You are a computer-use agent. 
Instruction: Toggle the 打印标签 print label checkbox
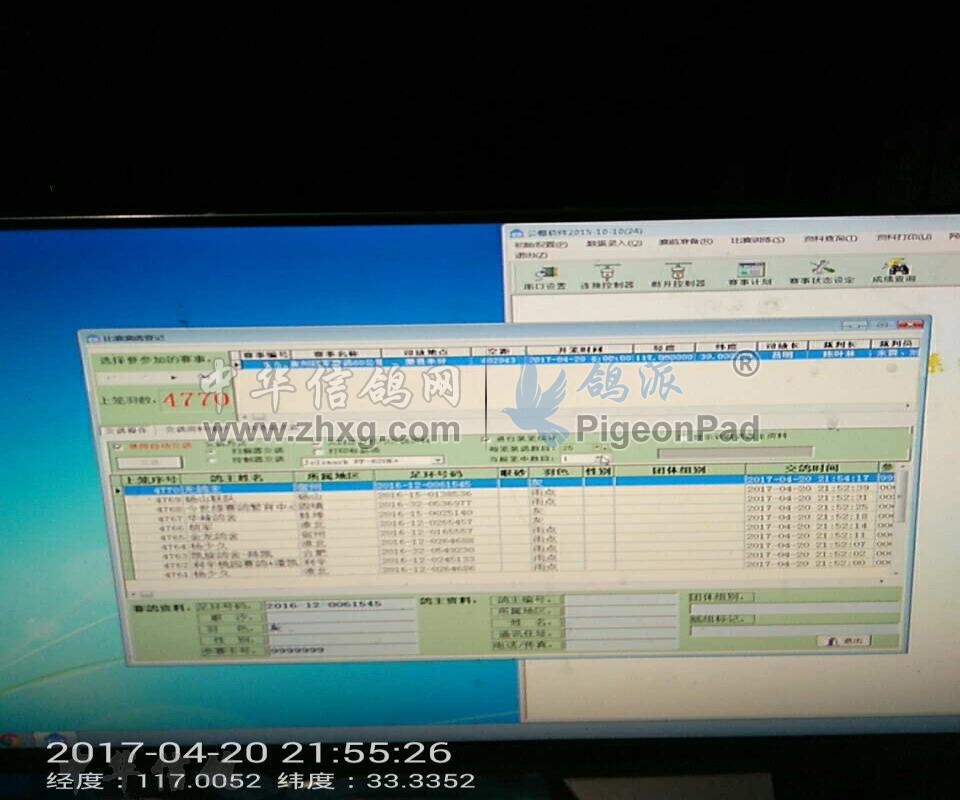(318, 450)
